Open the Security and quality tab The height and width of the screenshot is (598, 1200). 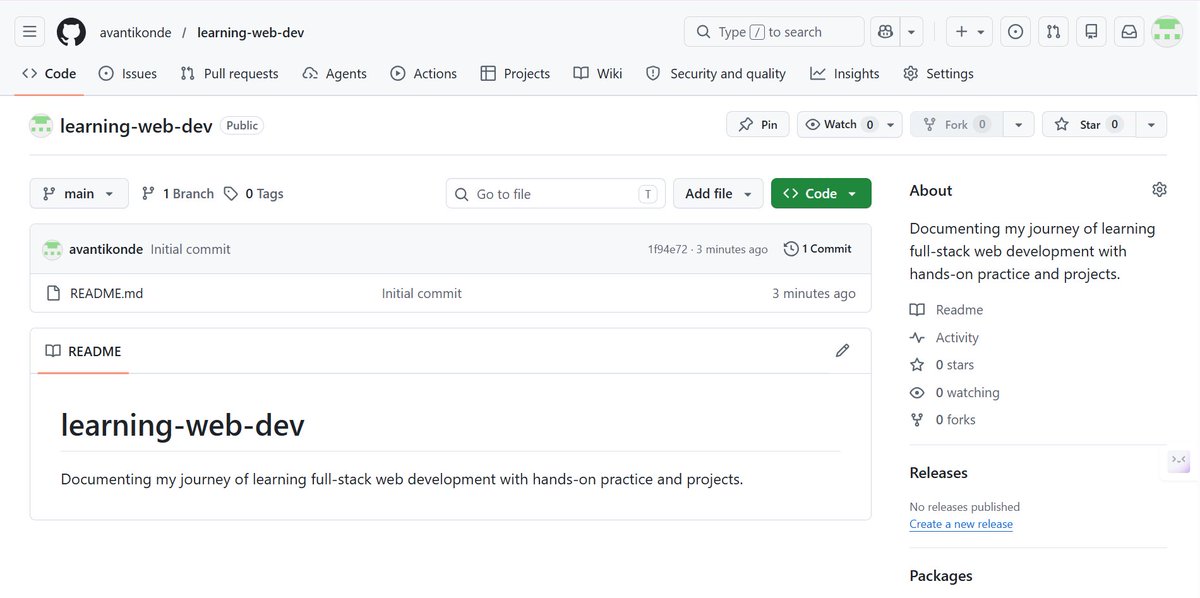[716, 73]
